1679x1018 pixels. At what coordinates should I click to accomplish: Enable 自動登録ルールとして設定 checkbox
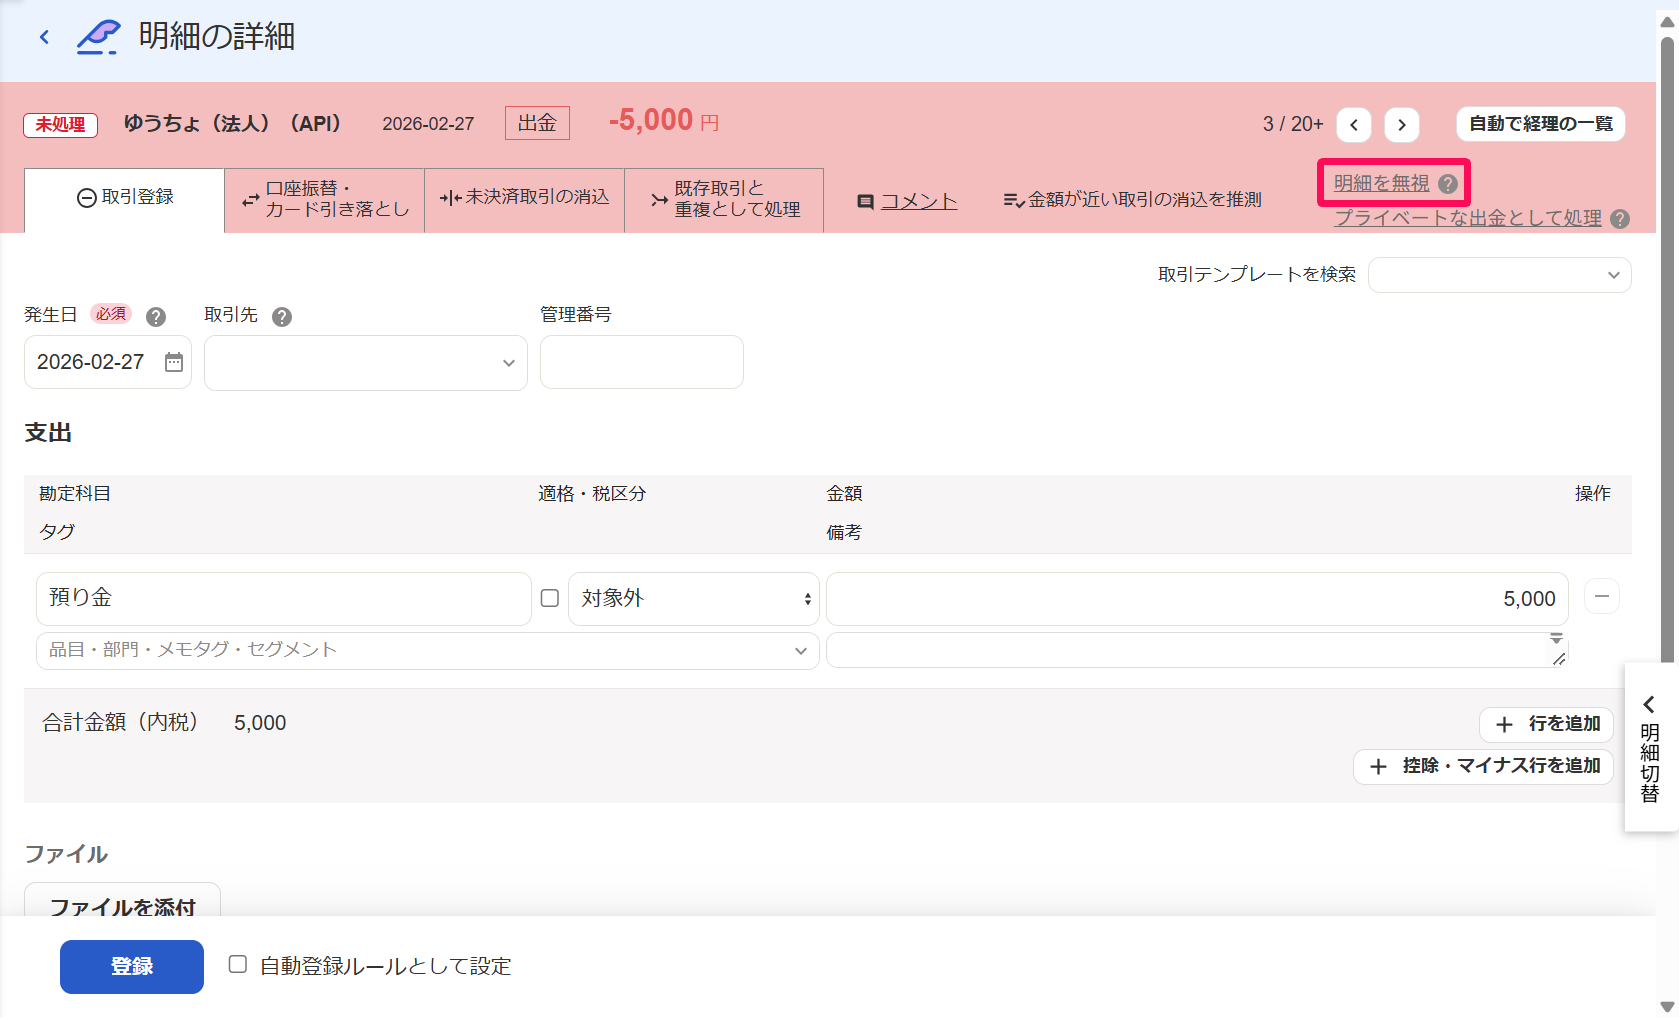tap(238, 964)
